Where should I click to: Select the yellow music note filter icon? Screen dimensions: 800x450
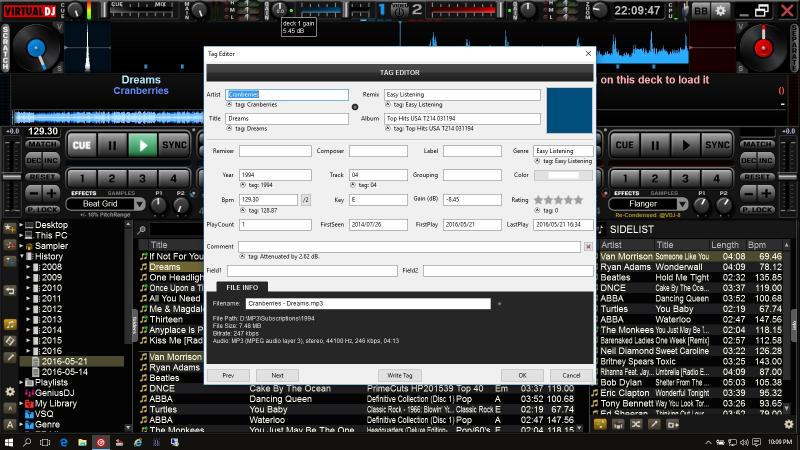pos(10,324)
